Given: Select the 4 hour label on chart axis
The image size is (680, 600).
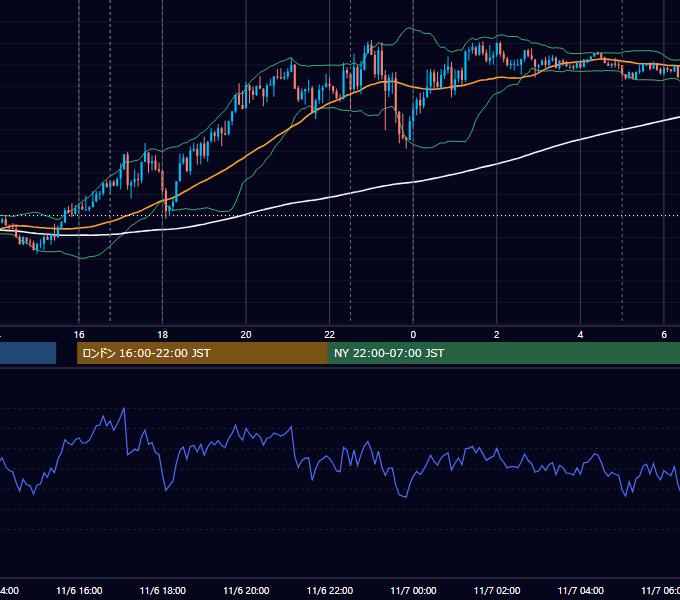Looking at the screenshot, I should point(580,335).
